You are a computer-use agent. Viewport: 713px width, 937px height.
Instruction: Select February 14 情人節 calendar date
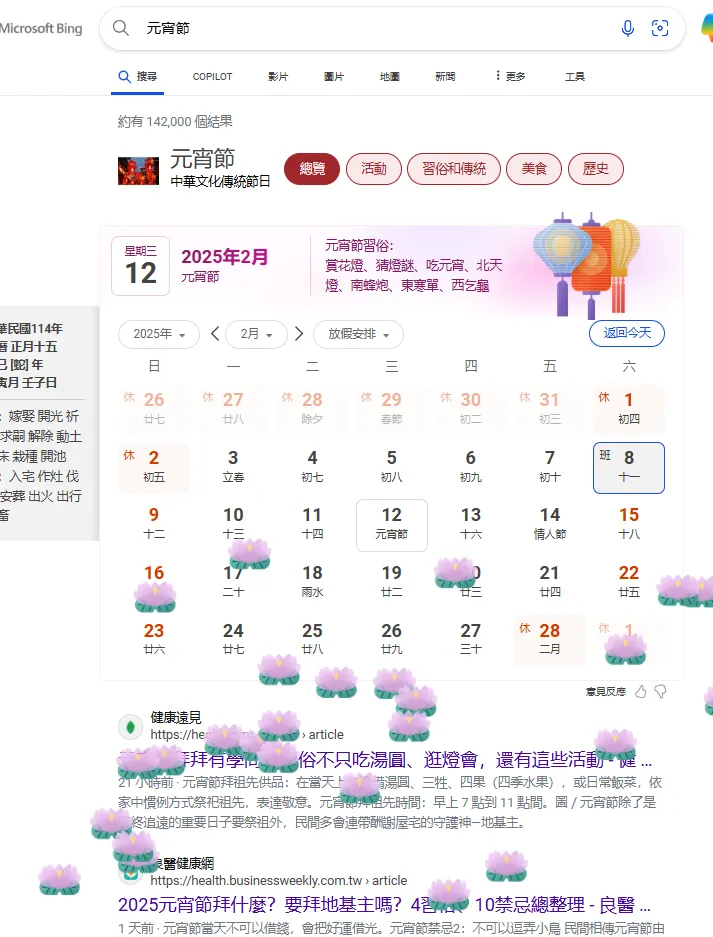pyautogui.click(x=550, y=523)
